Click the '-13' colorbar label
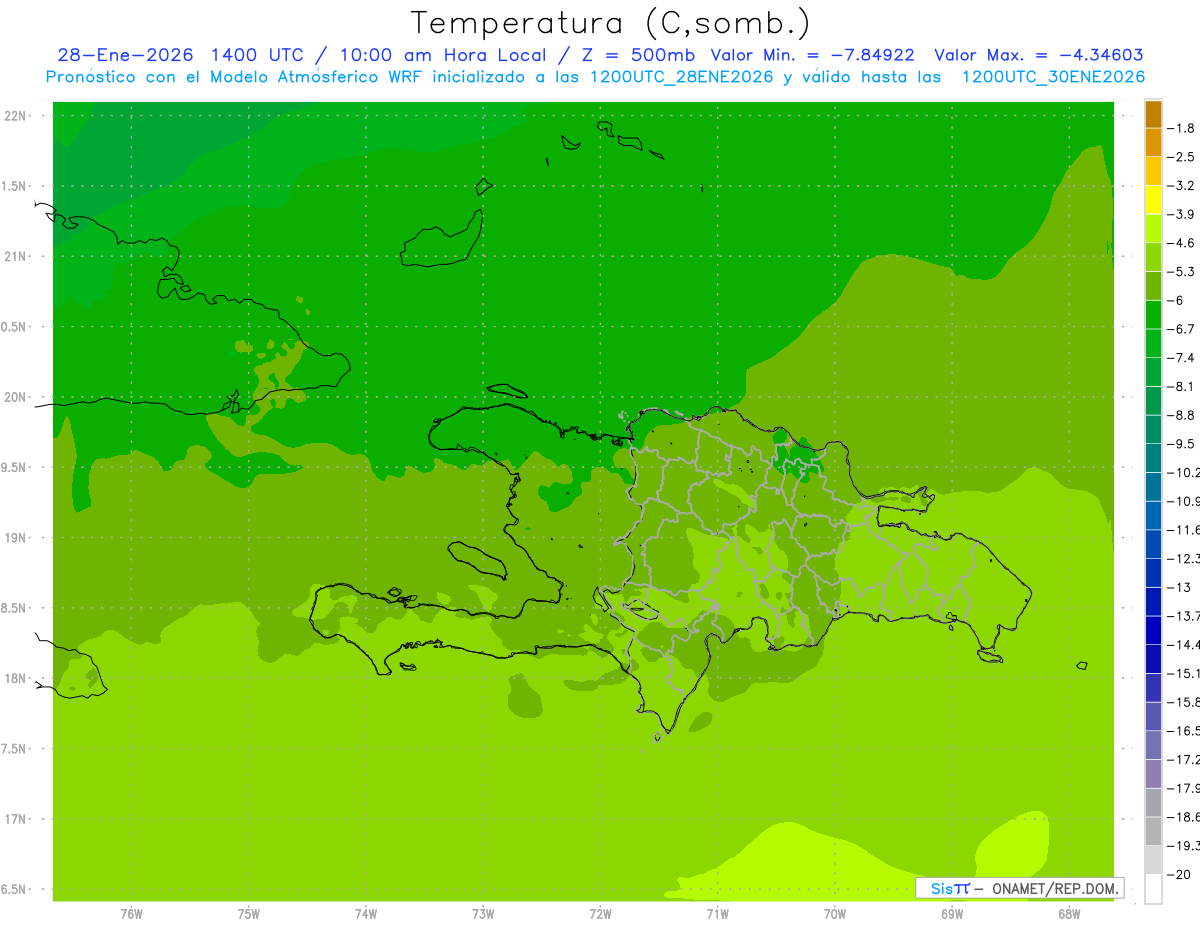Screen dimensions: 1200x927 tap(1180, 587)
